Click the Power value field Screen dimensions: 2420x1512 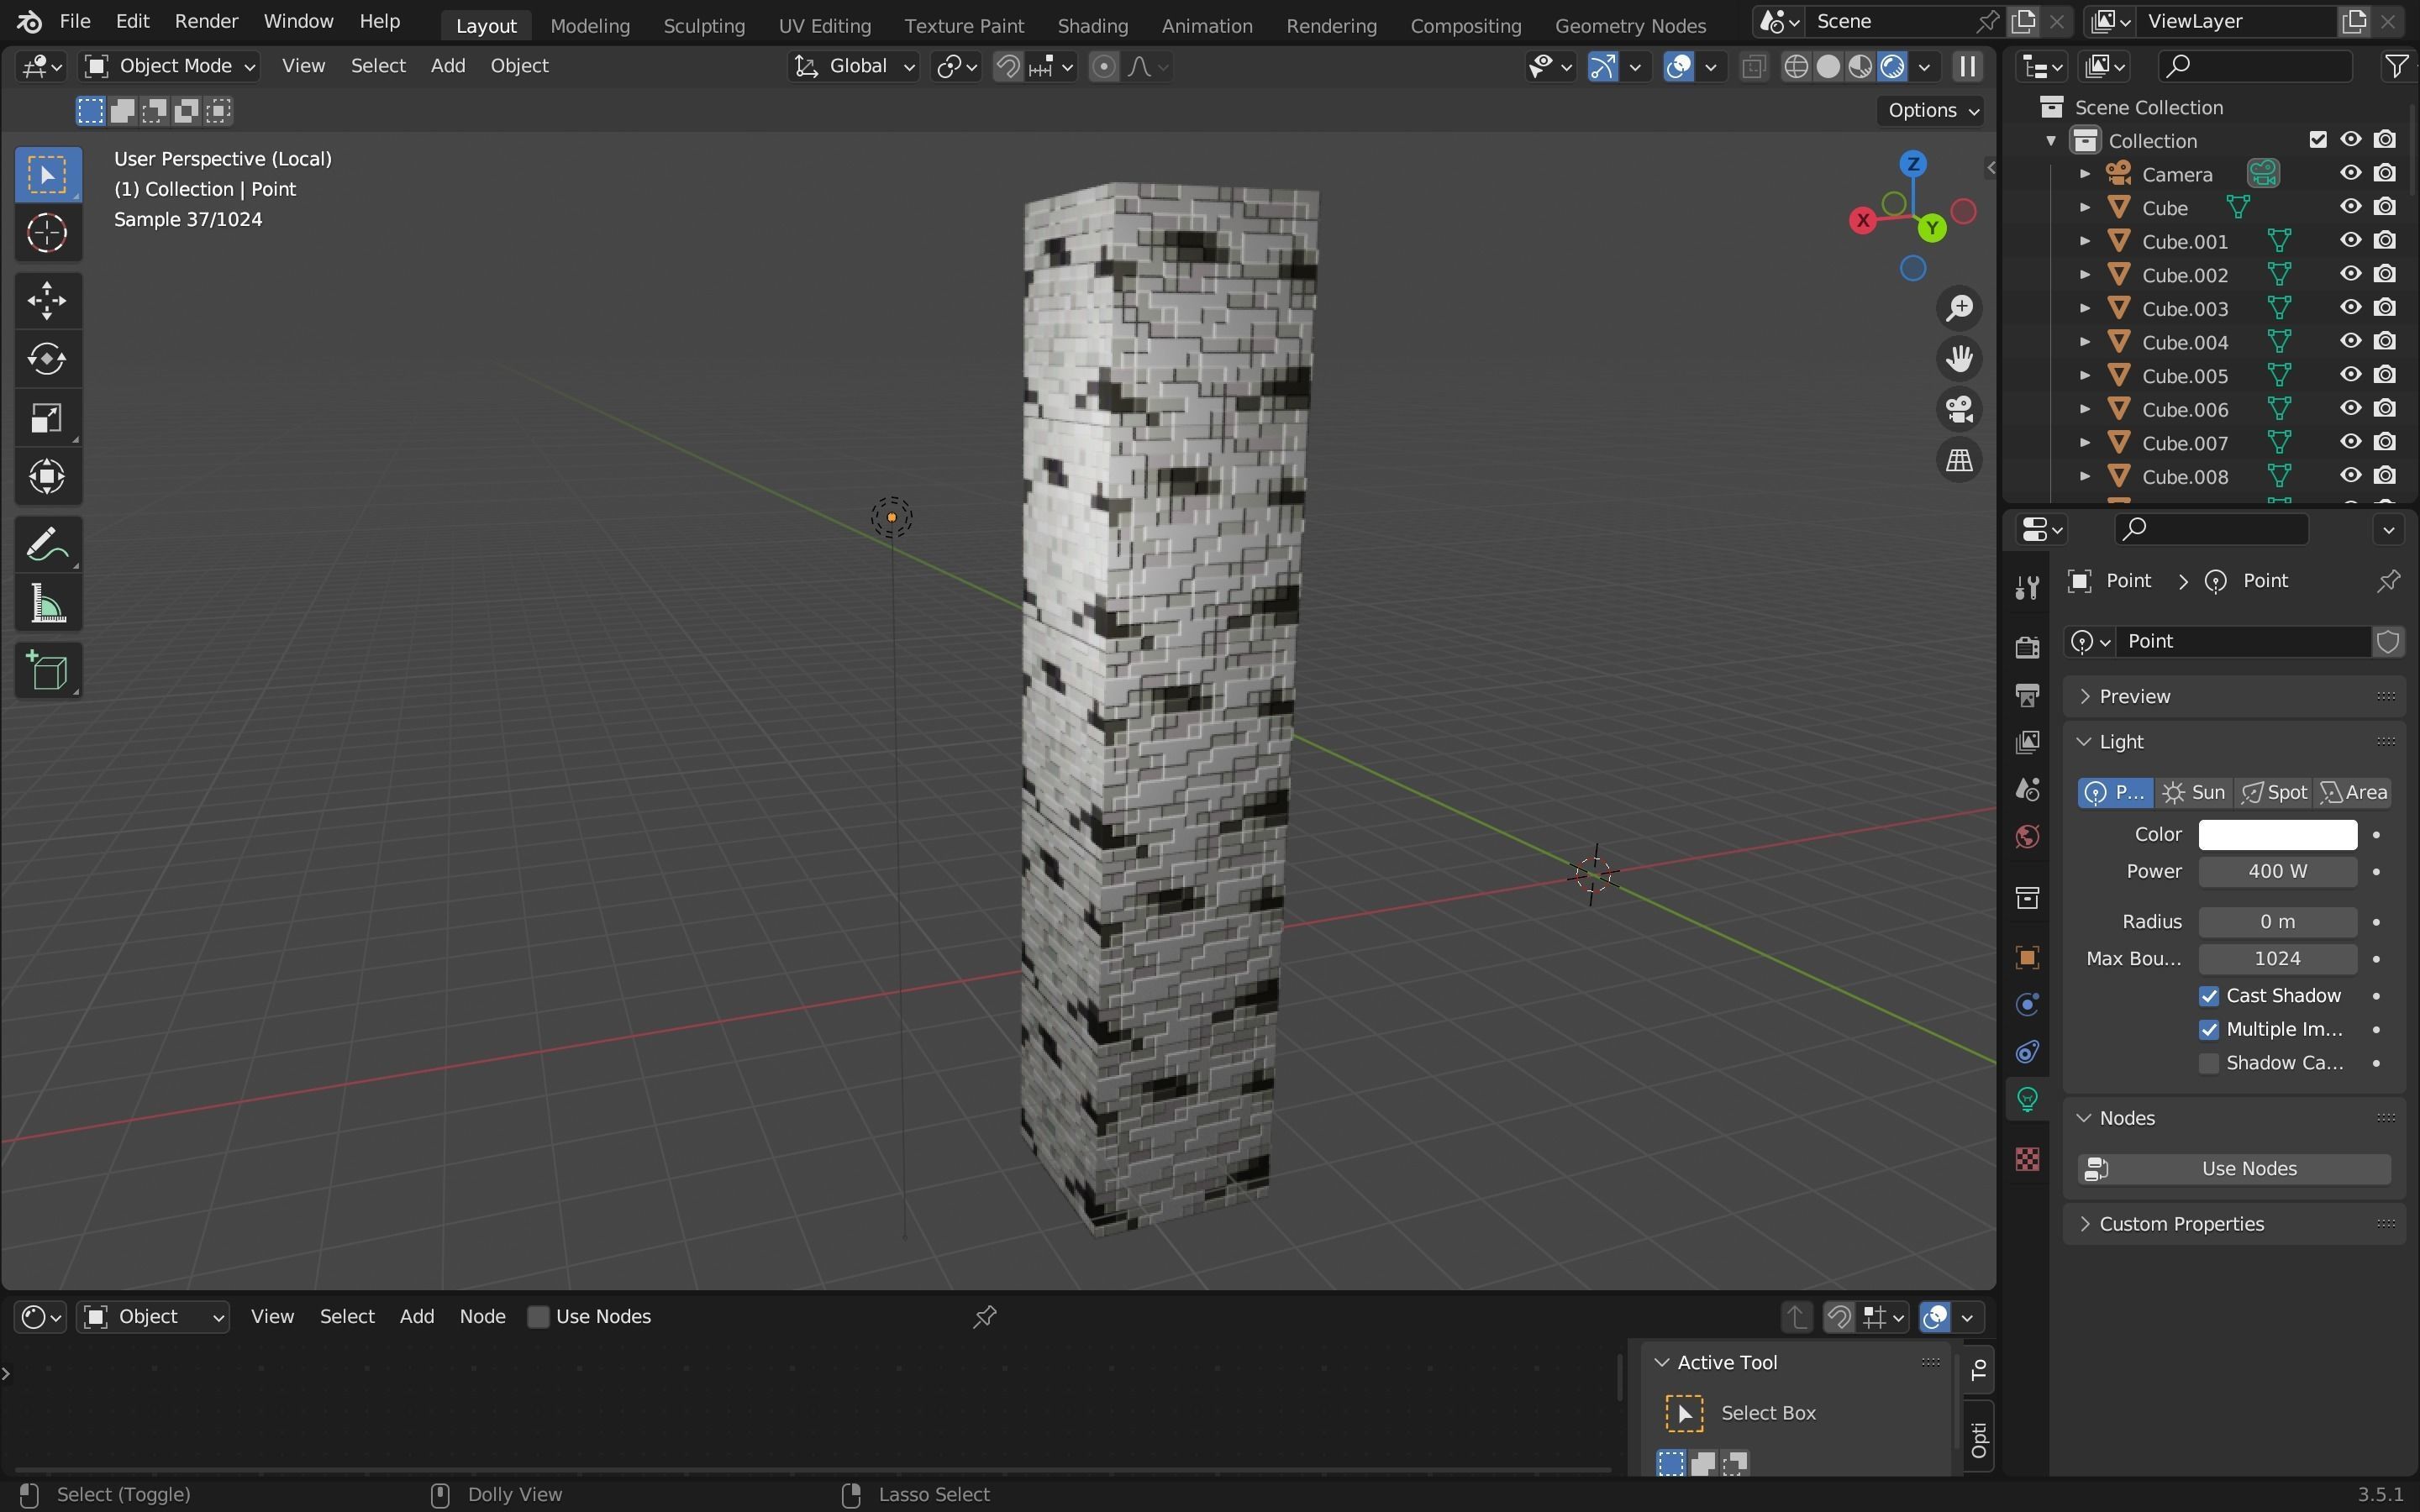2277,872
